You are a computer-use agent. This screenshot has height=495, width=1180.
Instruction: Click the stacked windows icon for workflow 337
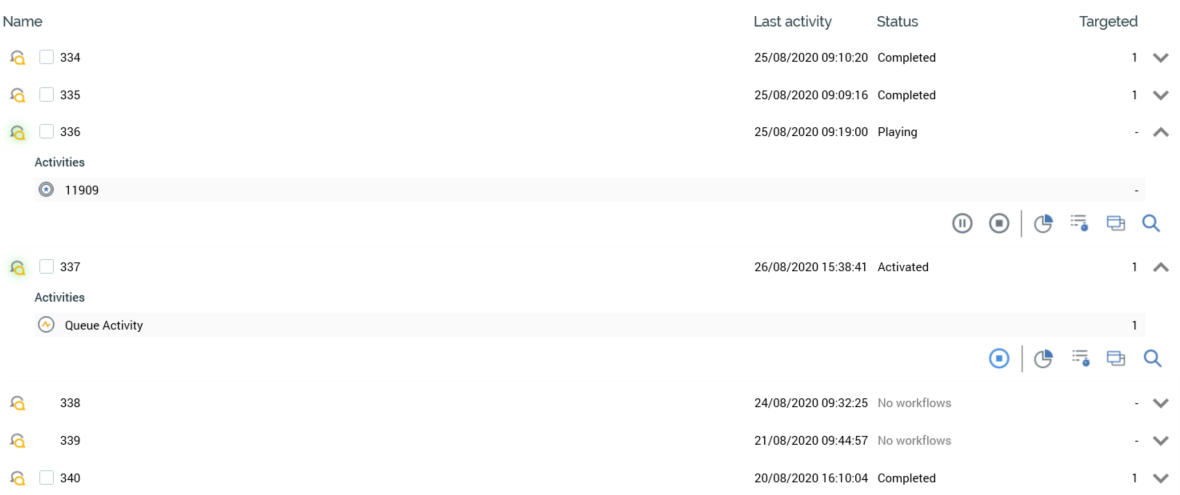point(1116,359)
